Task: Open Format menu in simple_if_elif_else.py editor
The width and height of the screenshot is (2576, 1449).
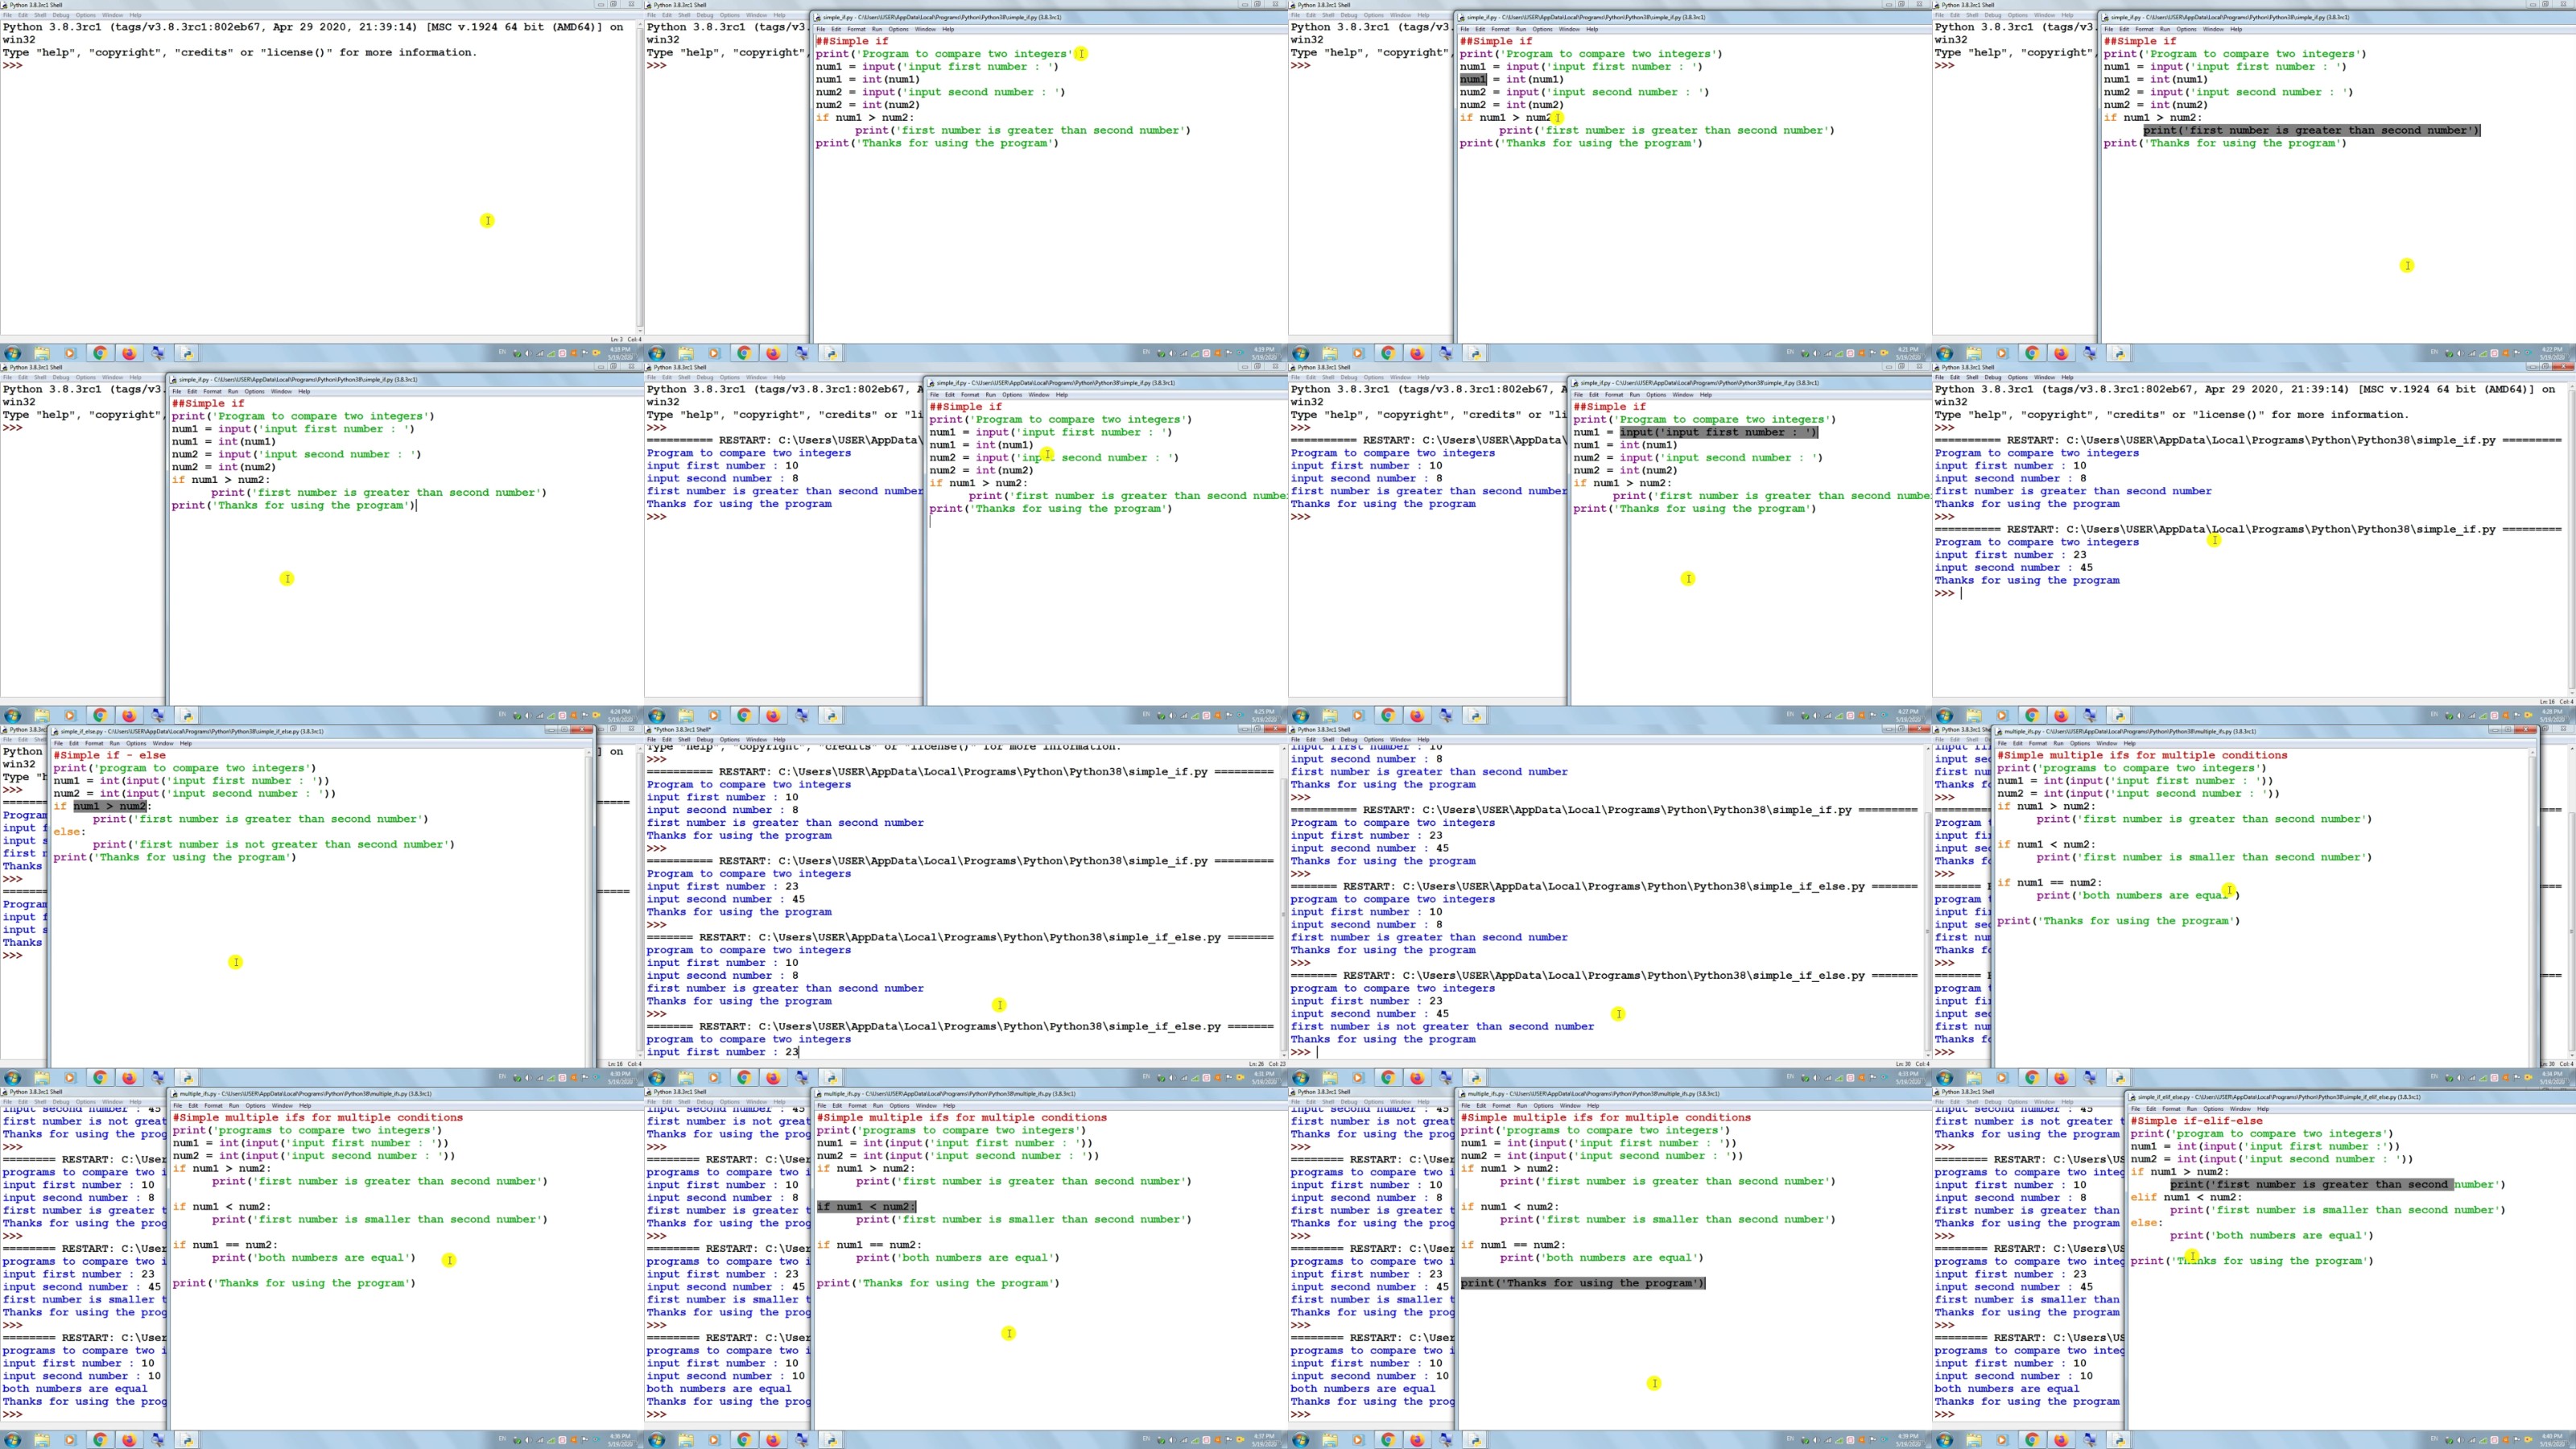Action: click(x=2171, y=1109)
